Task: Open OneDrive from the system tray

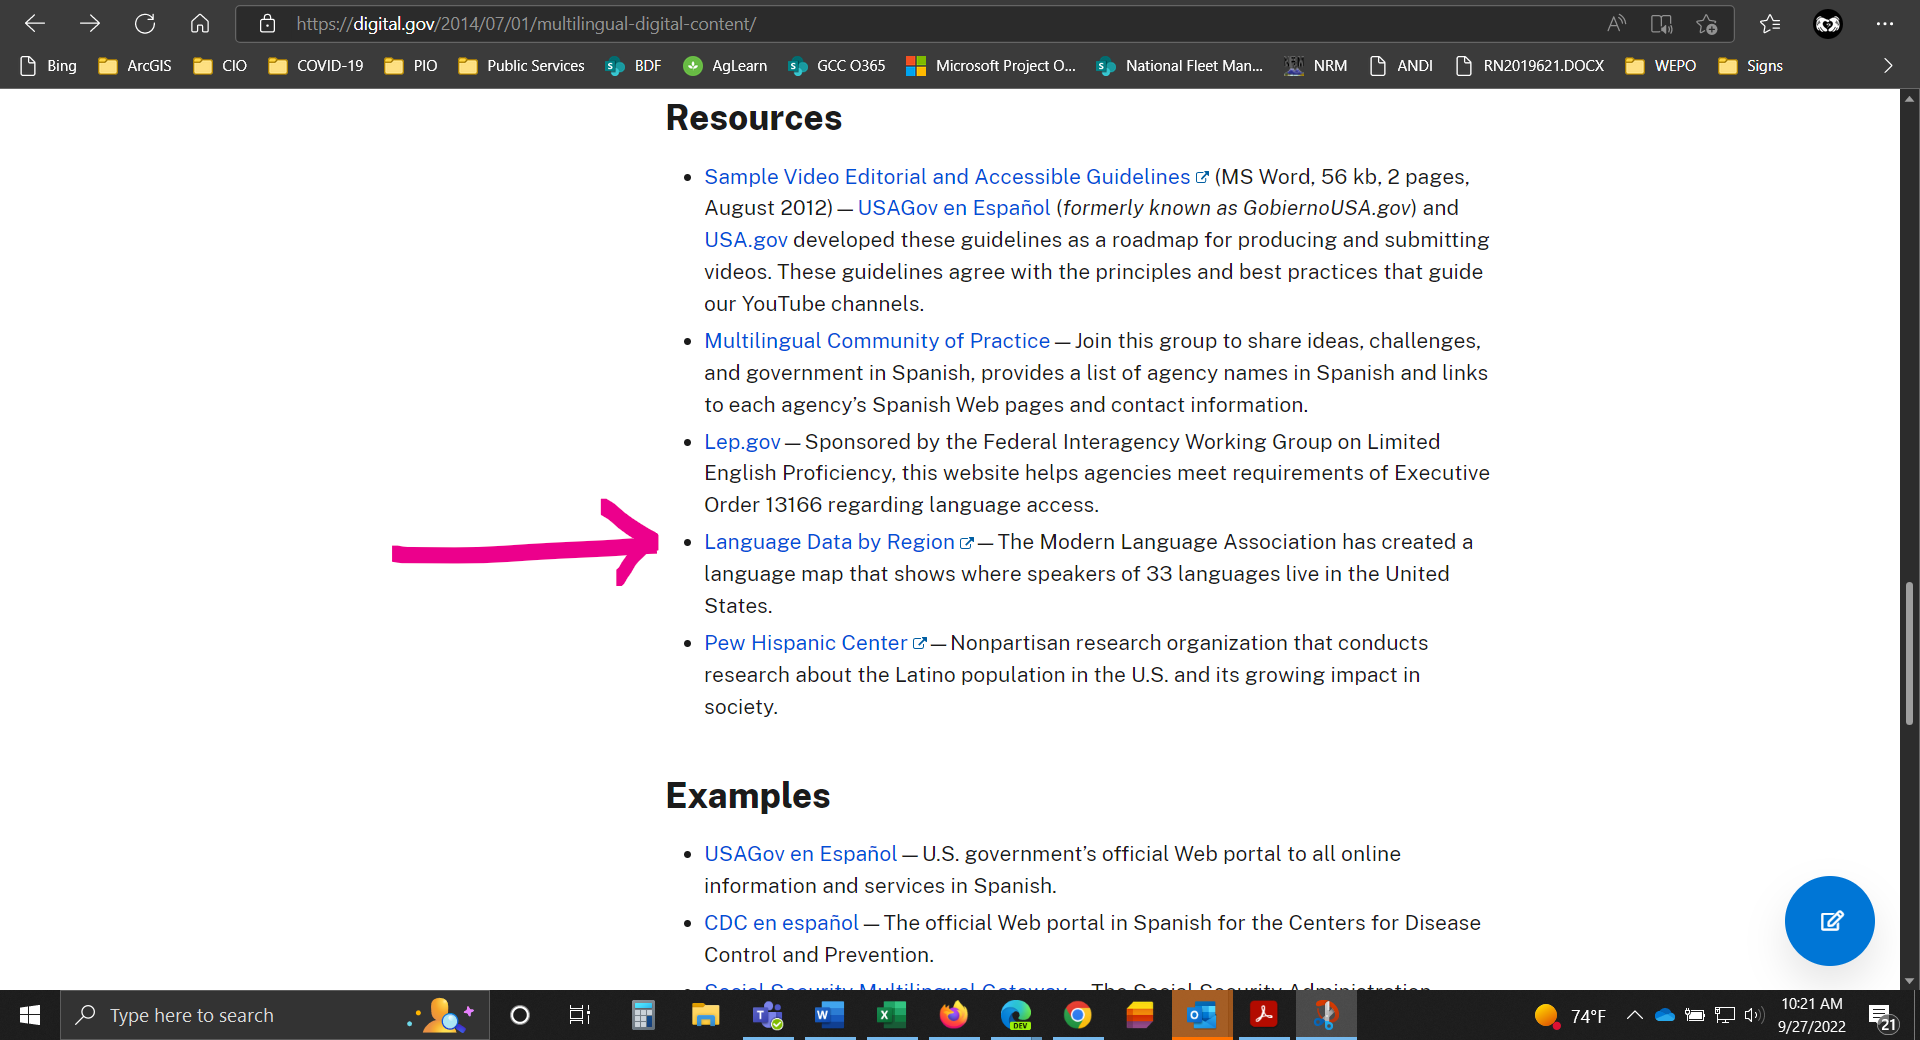Action: (x=1664, y=1015)
